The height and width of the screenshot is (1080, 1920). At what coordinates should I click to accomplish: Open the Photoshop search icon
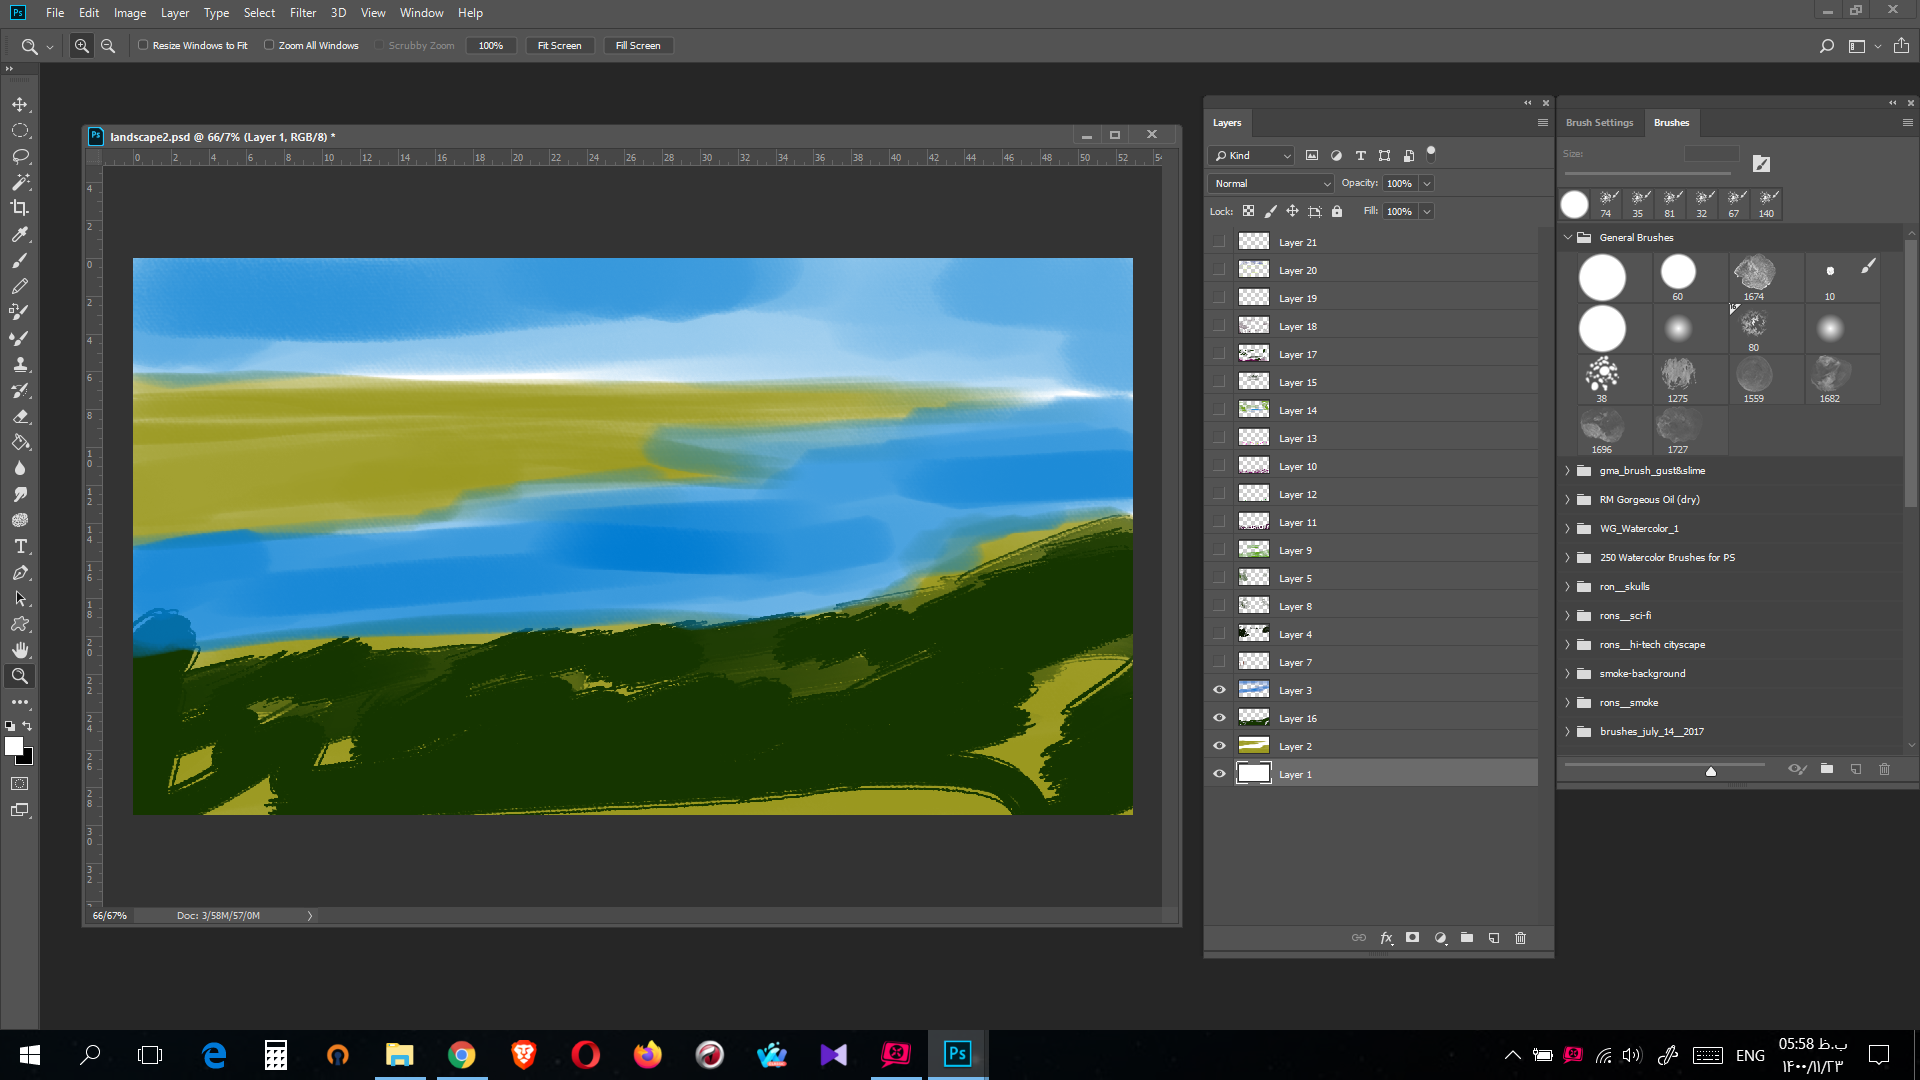click(x=1826, y=46)
